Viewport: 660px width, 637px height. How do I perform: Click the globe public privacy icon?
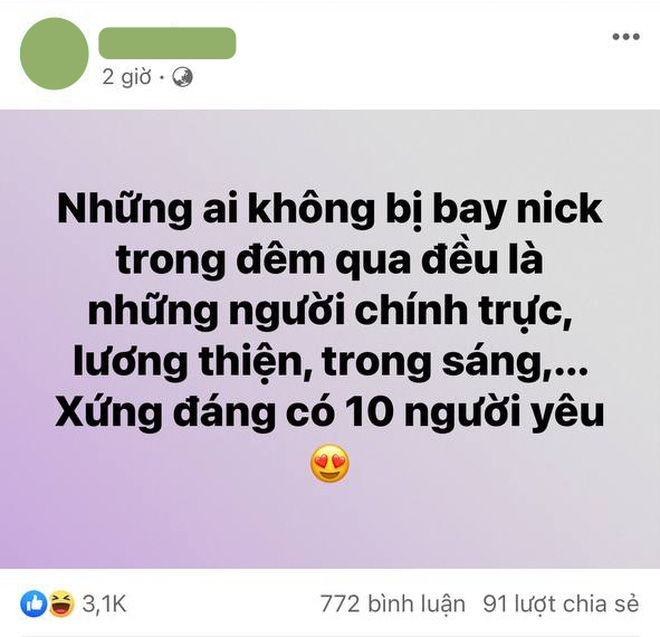183,77
